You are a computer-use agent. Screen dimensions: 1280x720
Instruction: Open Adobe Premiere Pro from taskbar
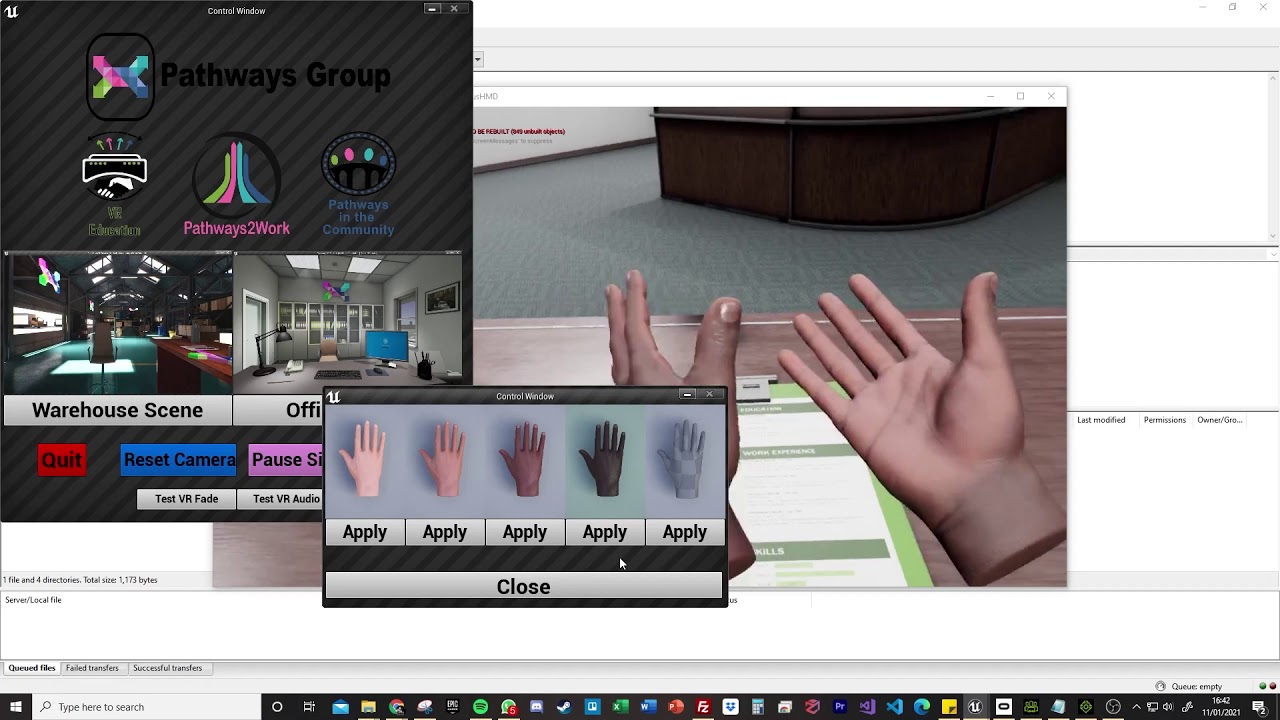click(839, 707)
